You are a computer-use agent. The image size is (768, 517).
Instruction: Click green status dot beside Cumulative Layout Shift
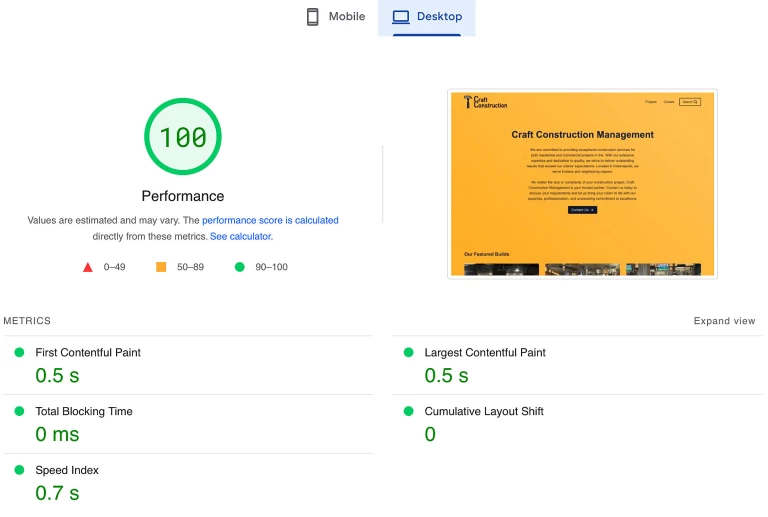(x=408, y=411)
